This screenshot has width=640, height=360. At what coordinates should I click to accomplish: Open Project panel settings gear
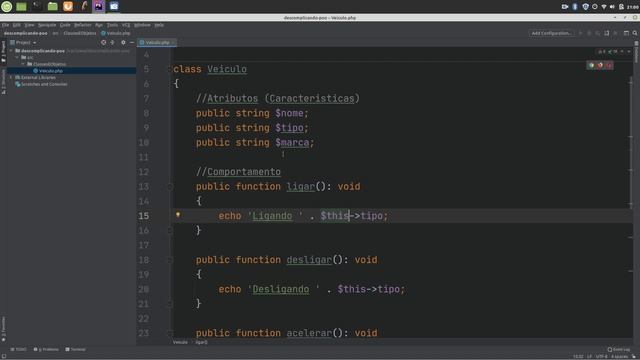tap(123, 42)
